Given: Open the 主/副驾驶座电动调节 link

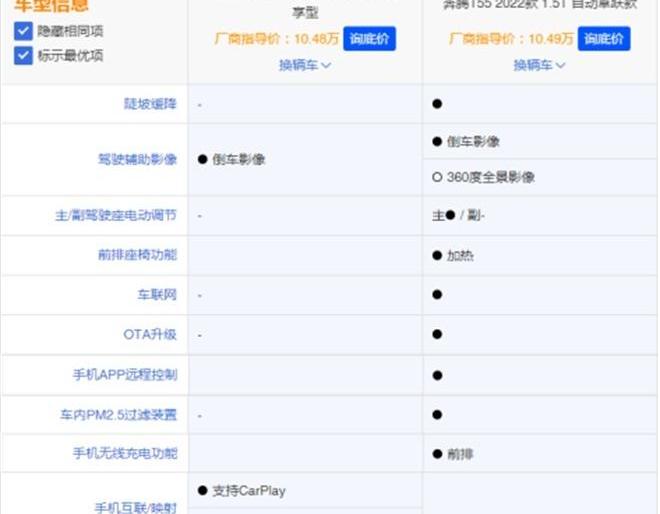Looking at the screenshot, I should (x=116, y=216).
